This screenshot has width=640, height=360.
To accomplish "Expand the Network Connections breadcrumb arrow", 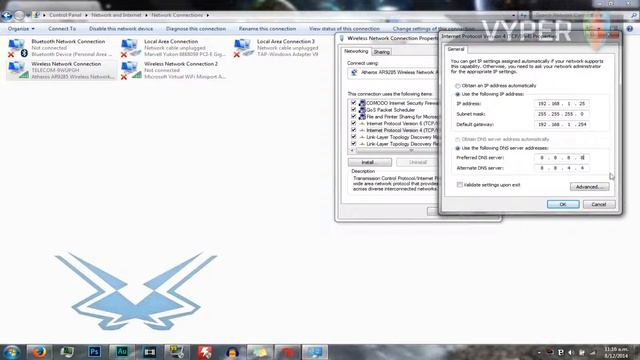I will coord(207,16).
